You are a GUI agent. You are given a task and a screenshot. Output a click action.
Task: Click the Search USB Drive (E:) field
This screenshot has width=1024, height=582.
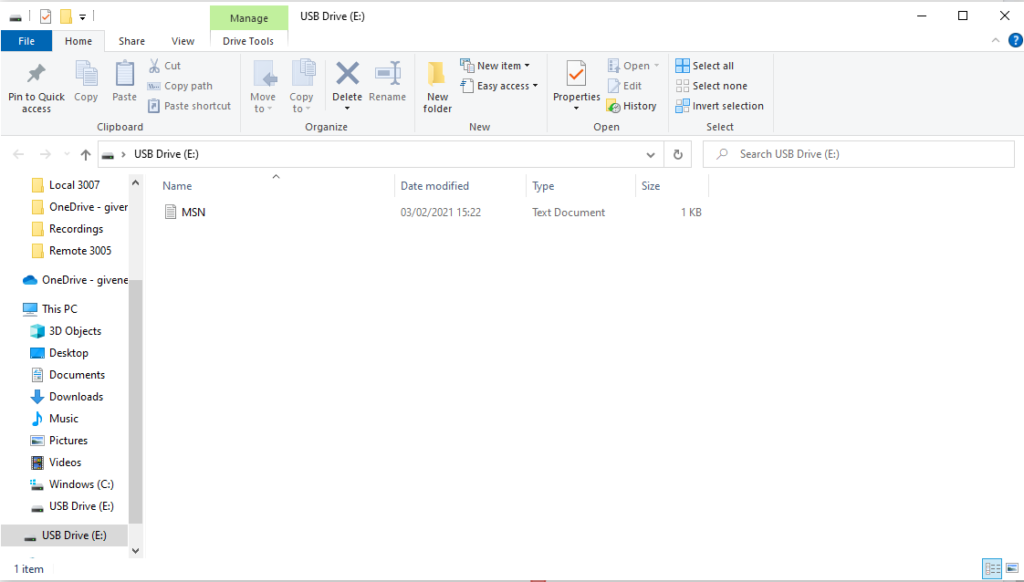pos(860,155)
